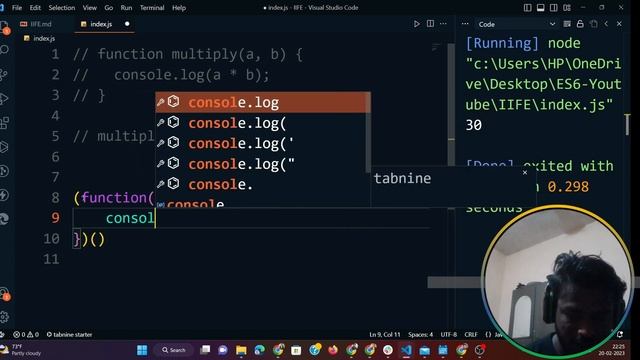Open the Run menu
This screenshot has height=360, width=640.
coord(126,8)
